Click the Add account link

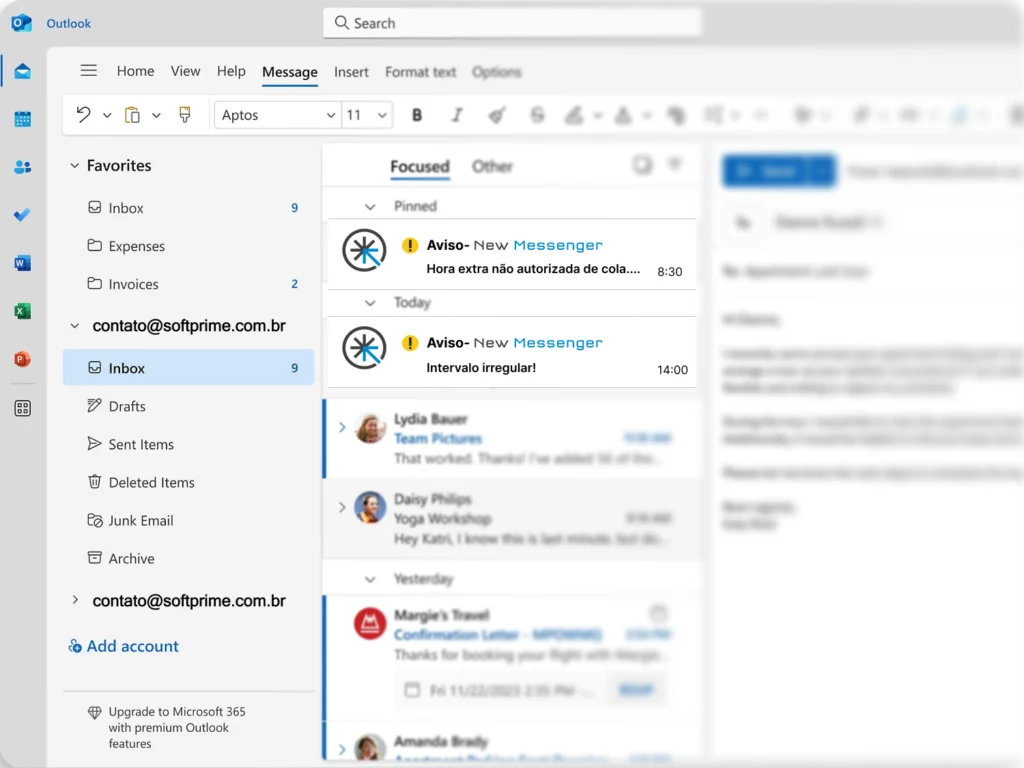132,646
